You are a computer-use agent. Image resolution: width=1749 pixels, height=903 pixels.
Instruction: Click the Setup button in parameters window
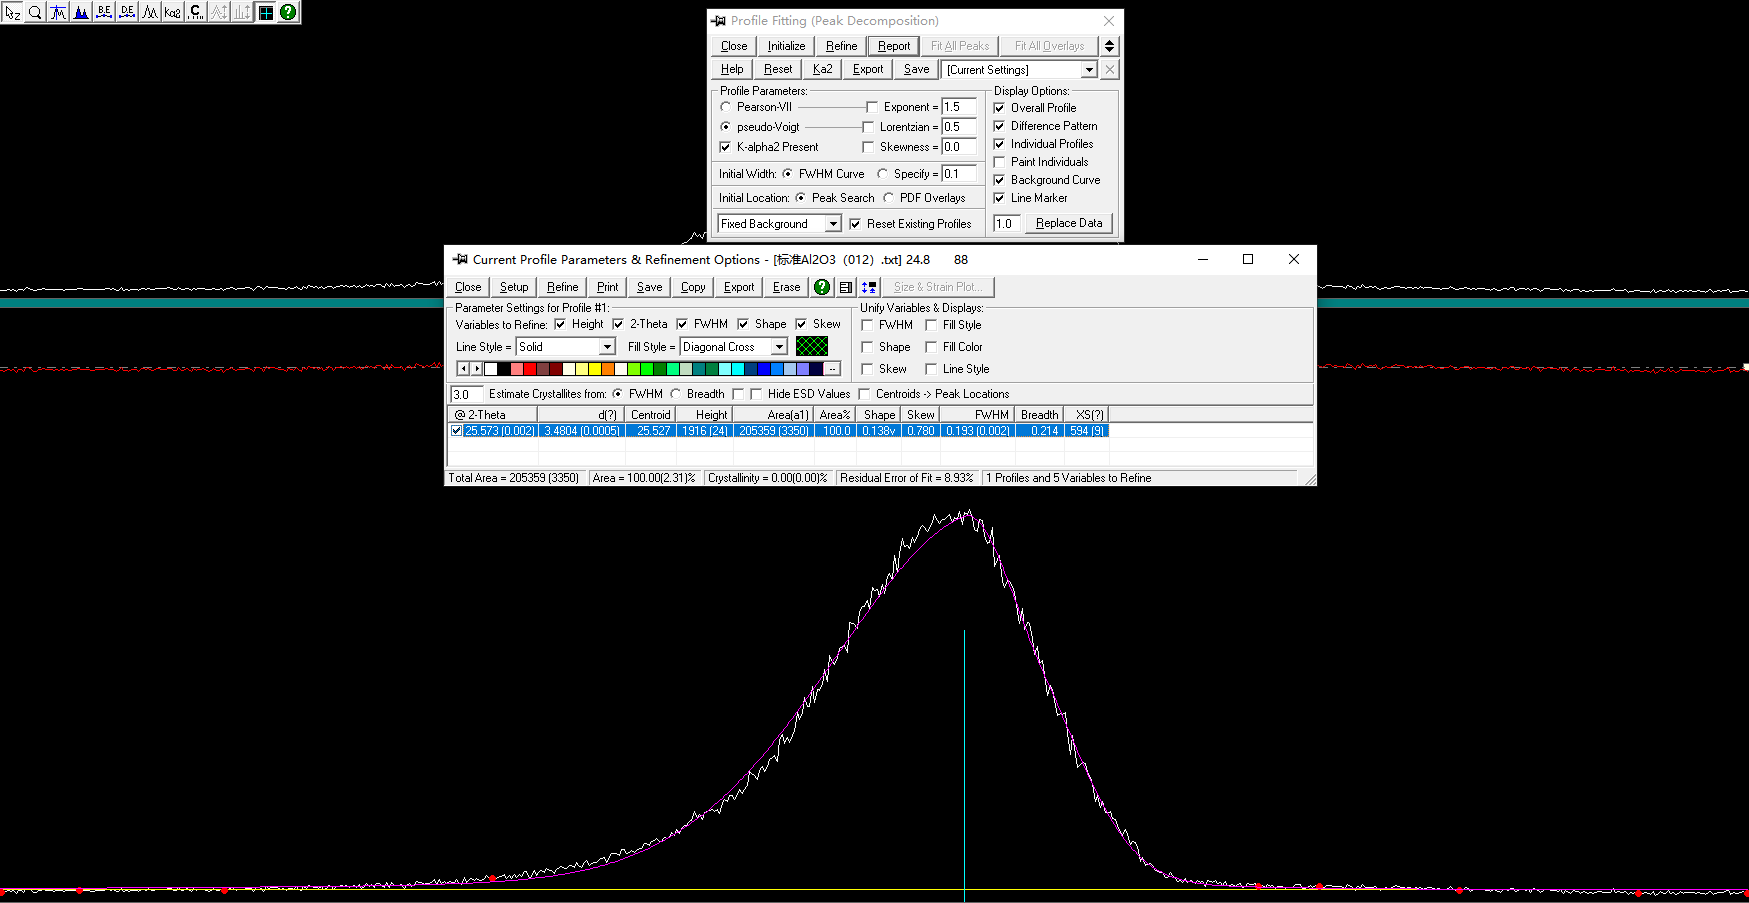pyautogui.click(x=514, y=287)
